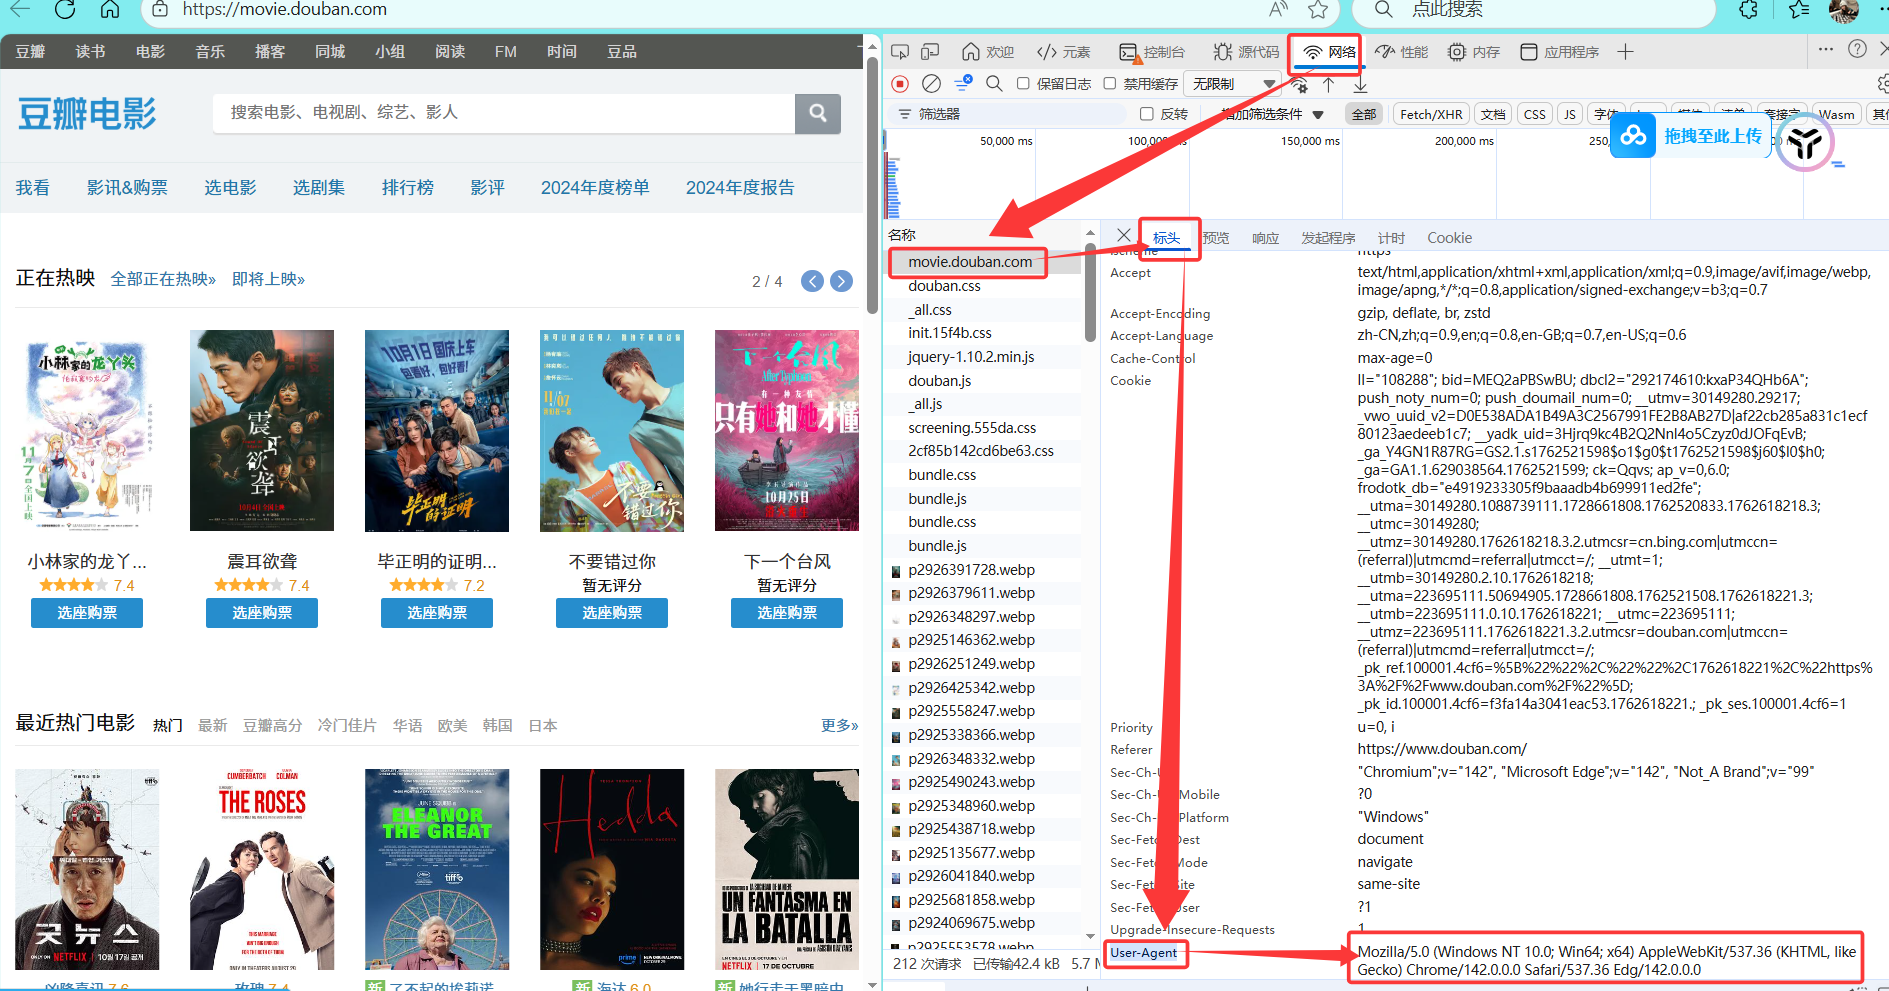
Task: Filter requests by Fetch/XHR
Action: (x=1431, y=114)
